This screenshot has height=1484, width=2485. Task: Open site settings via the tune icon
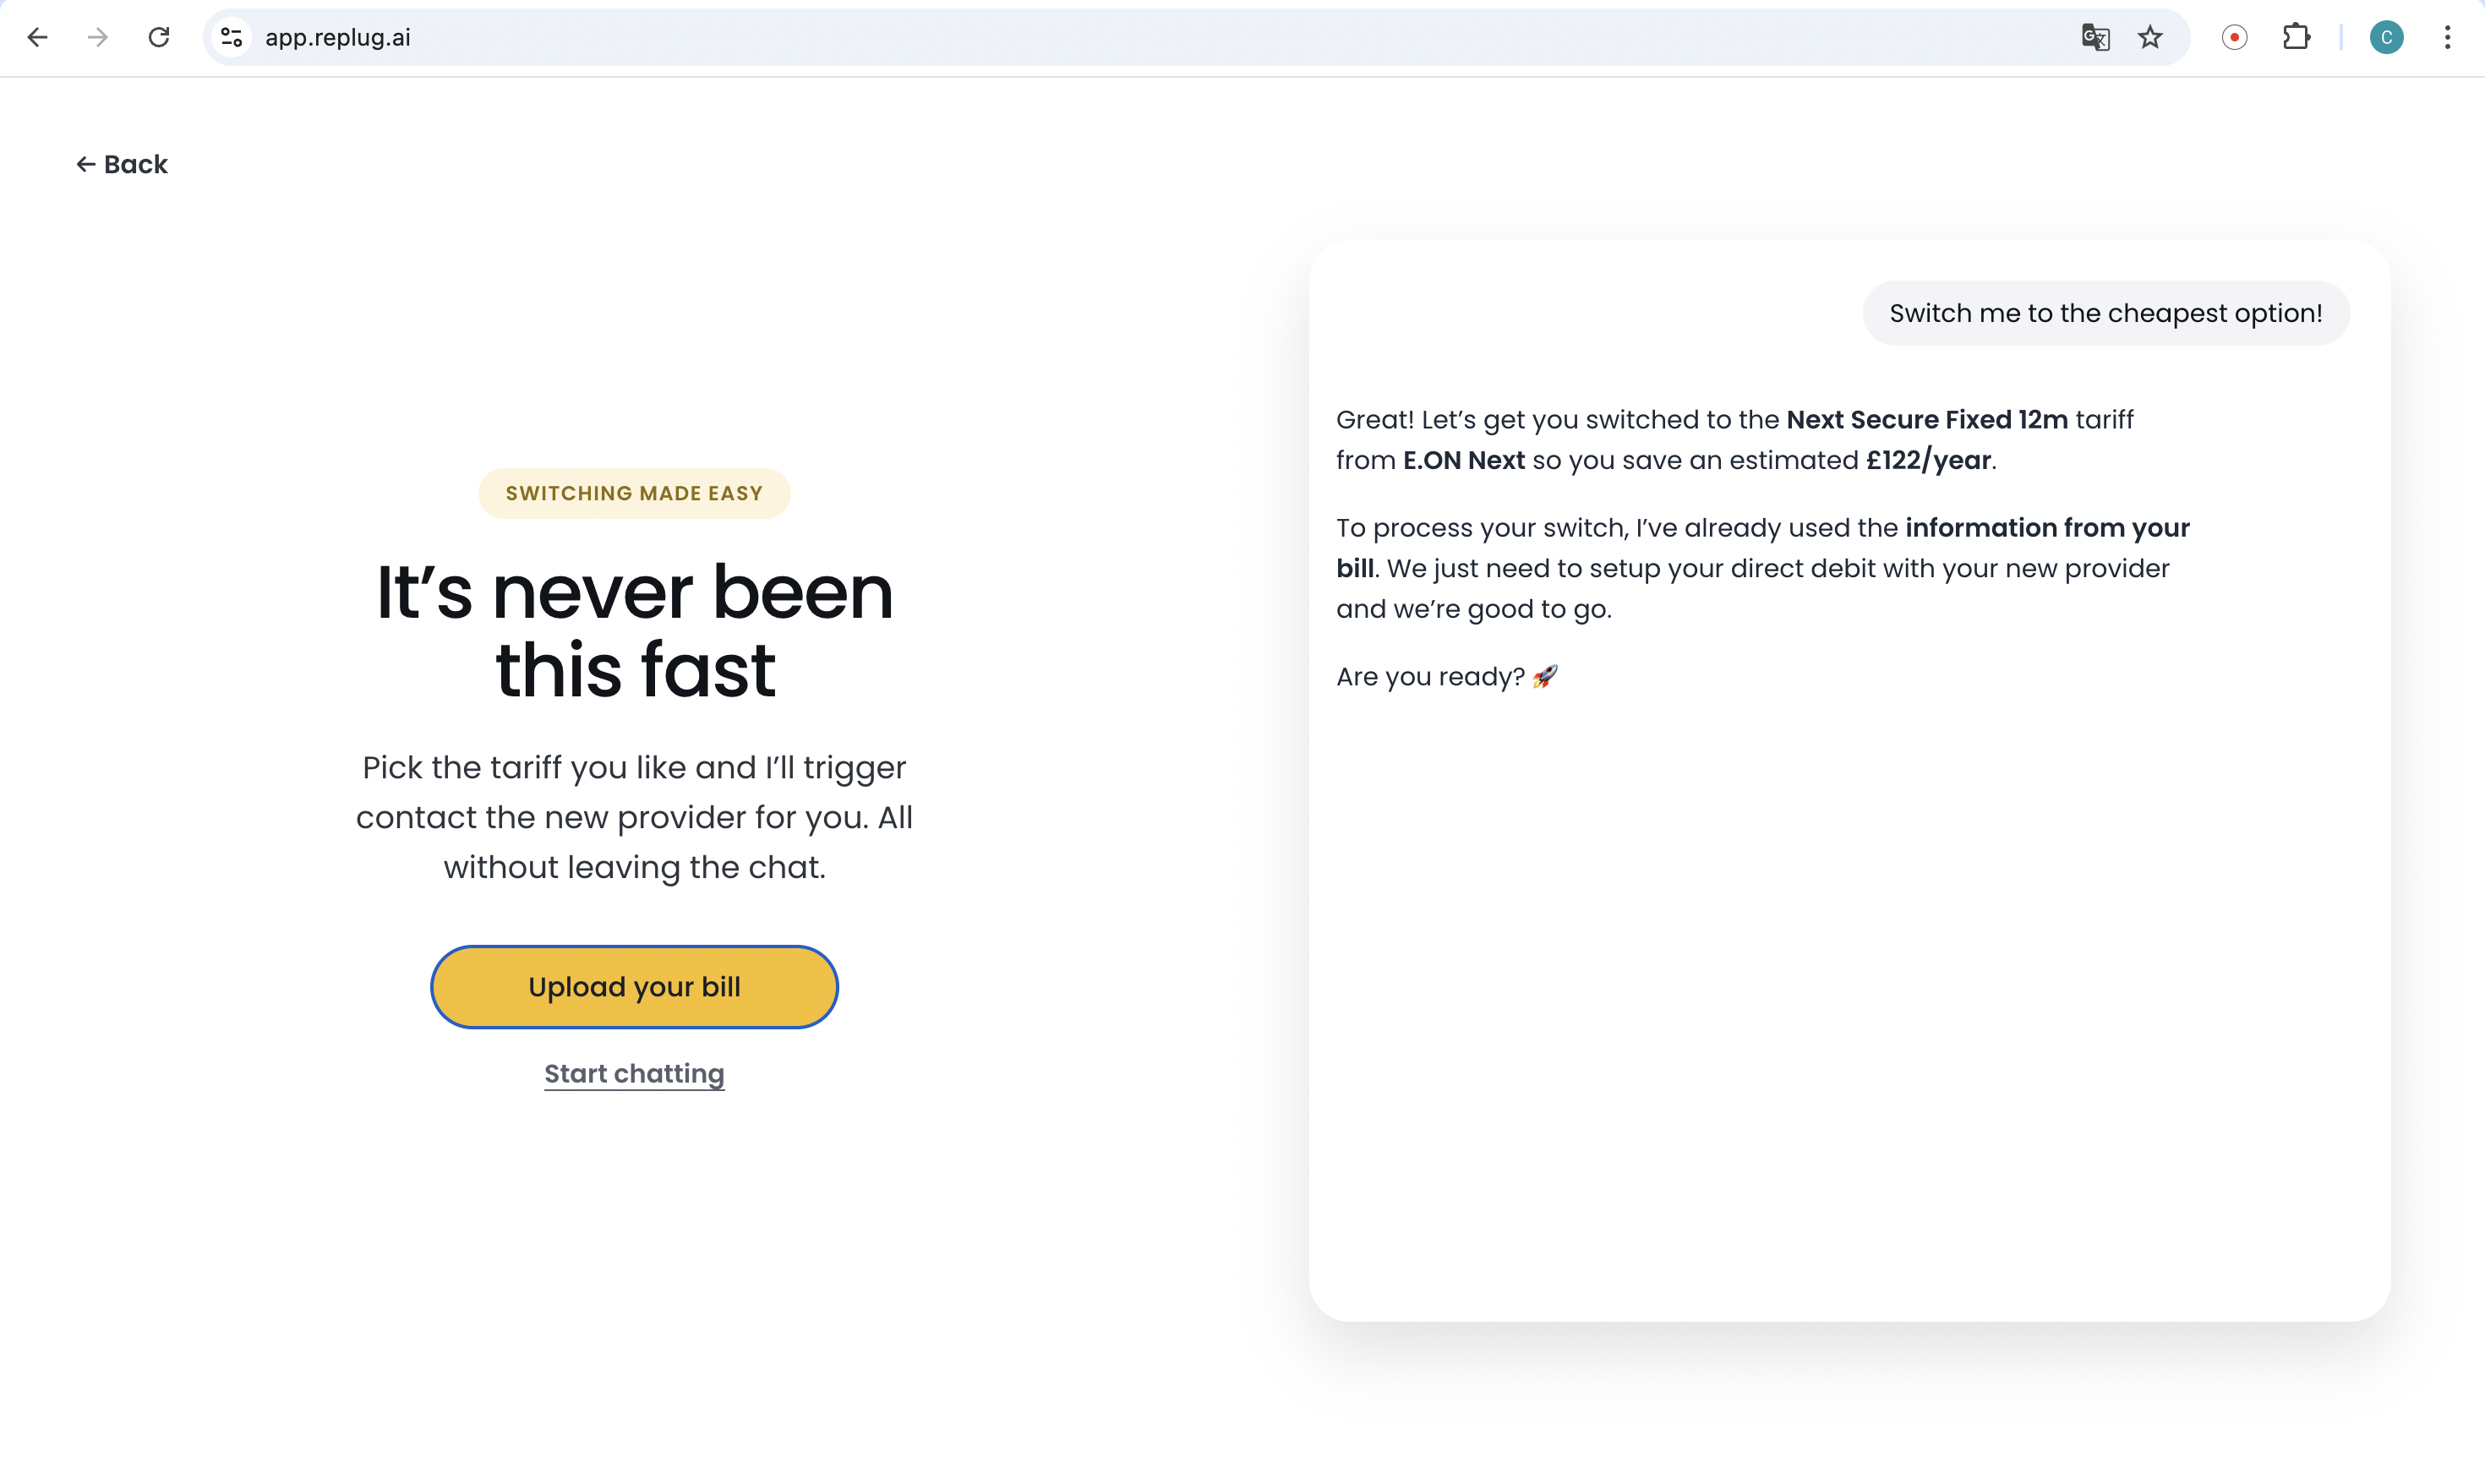[x=231, y=37]
